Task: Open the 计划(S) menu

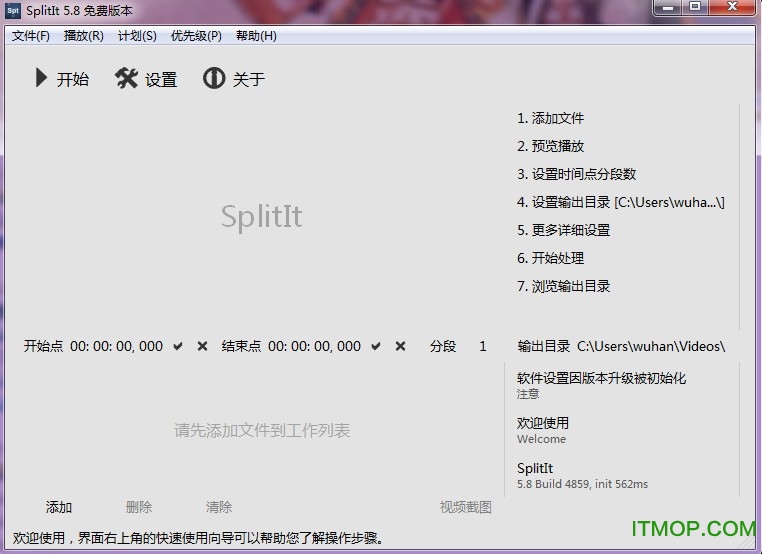Action: coord(137,36)
